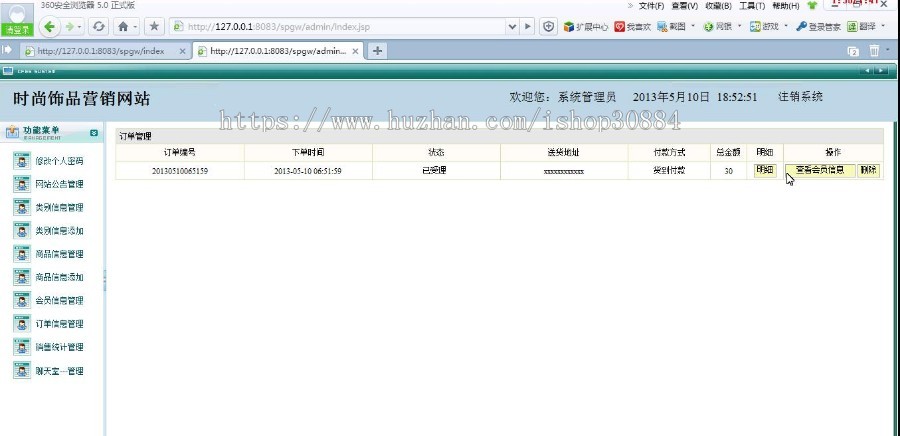The image size is (900, 436).
Task: Click 注销系统 to log out
Action: pyautogui.click(x=800, y=97)
